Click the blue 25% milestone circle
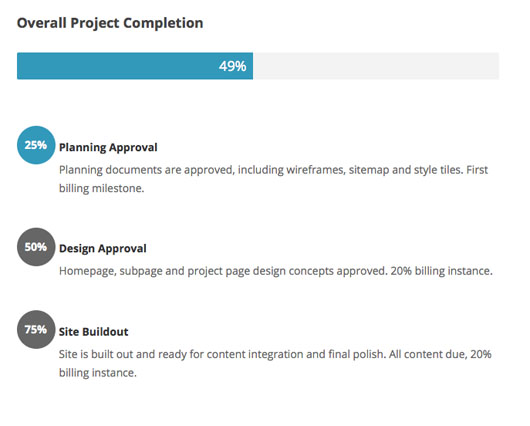Image resolution: width=530 pixels, height=426 pixels. coord(36,145)
